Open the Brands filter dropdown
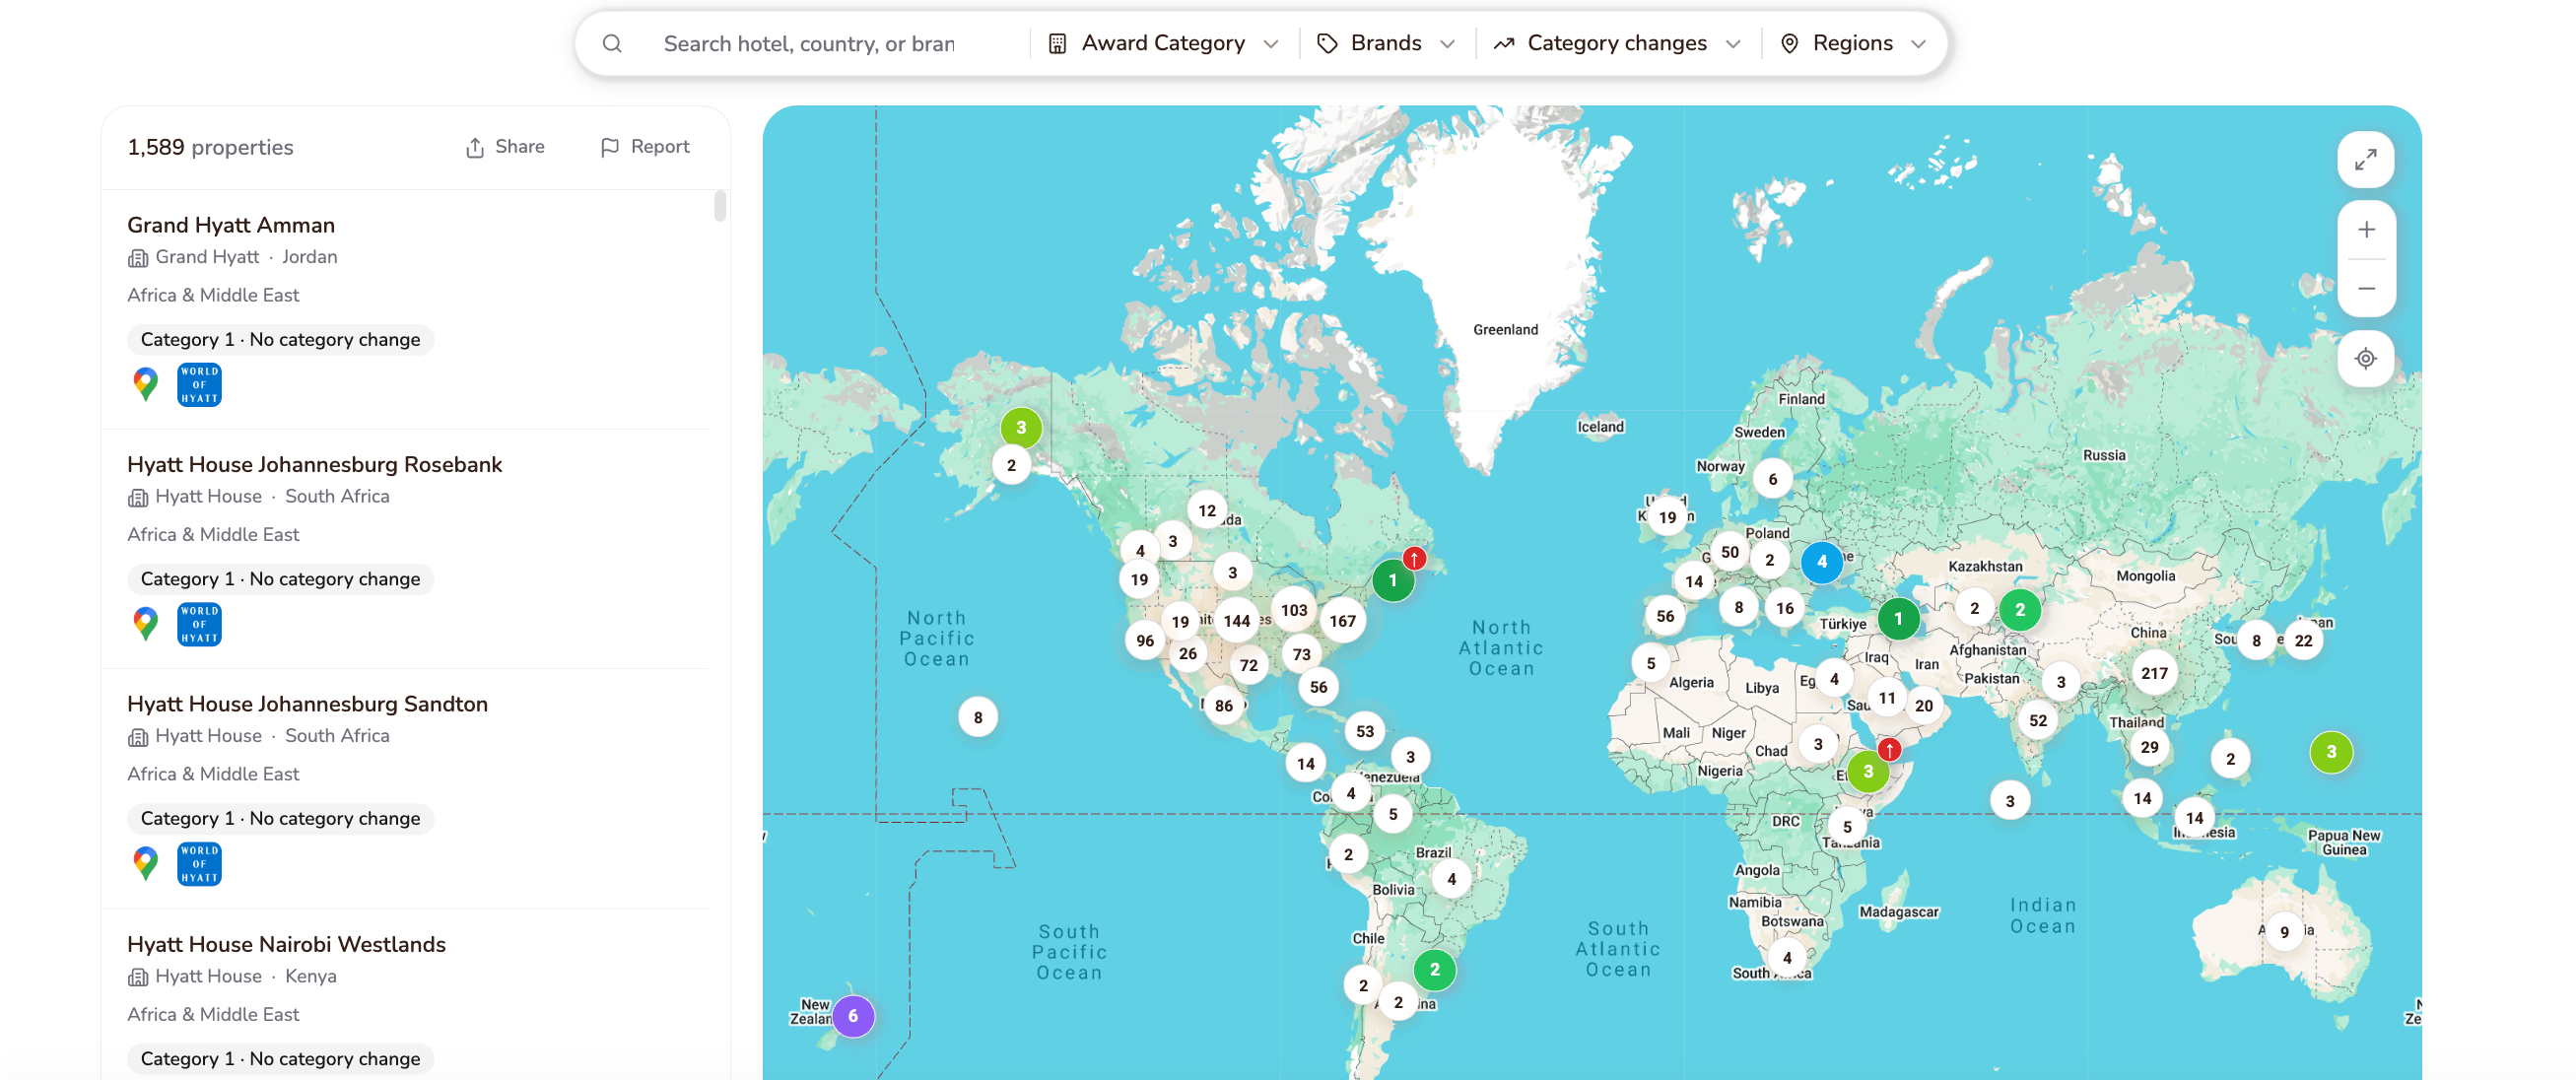Viewport: 2576px width, 1080px height. pos(1386,43)
